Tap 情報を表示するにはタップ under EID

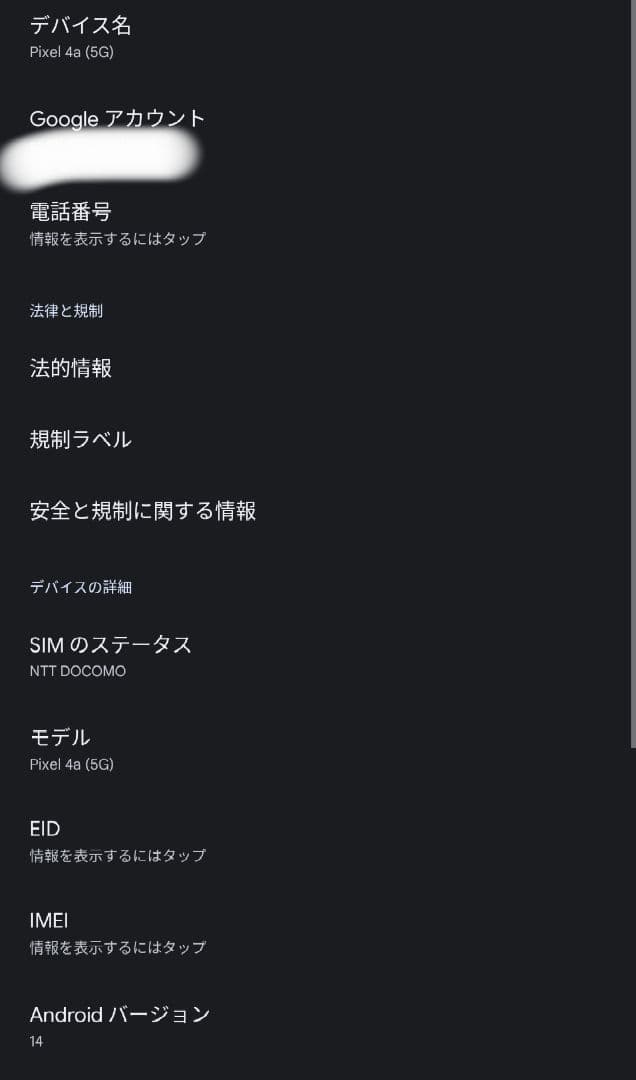[x=118, y=856]
